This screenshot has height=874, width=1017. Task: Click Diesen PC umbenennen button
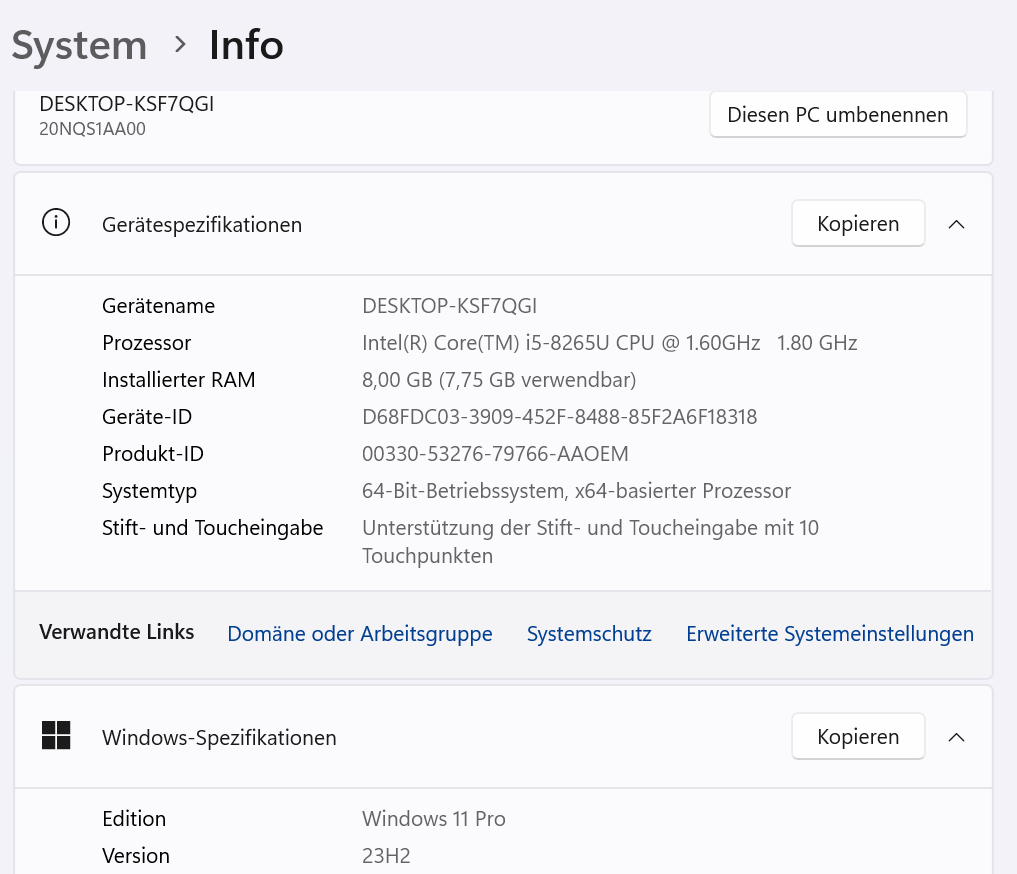click(x=838, y=114)
